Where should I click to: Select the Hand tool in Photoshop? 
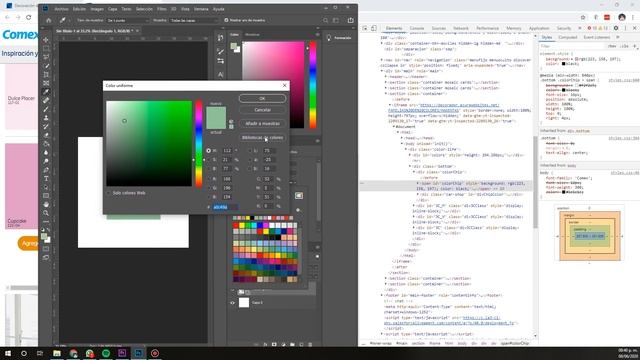pyautogui.click(x=46, y=204)
